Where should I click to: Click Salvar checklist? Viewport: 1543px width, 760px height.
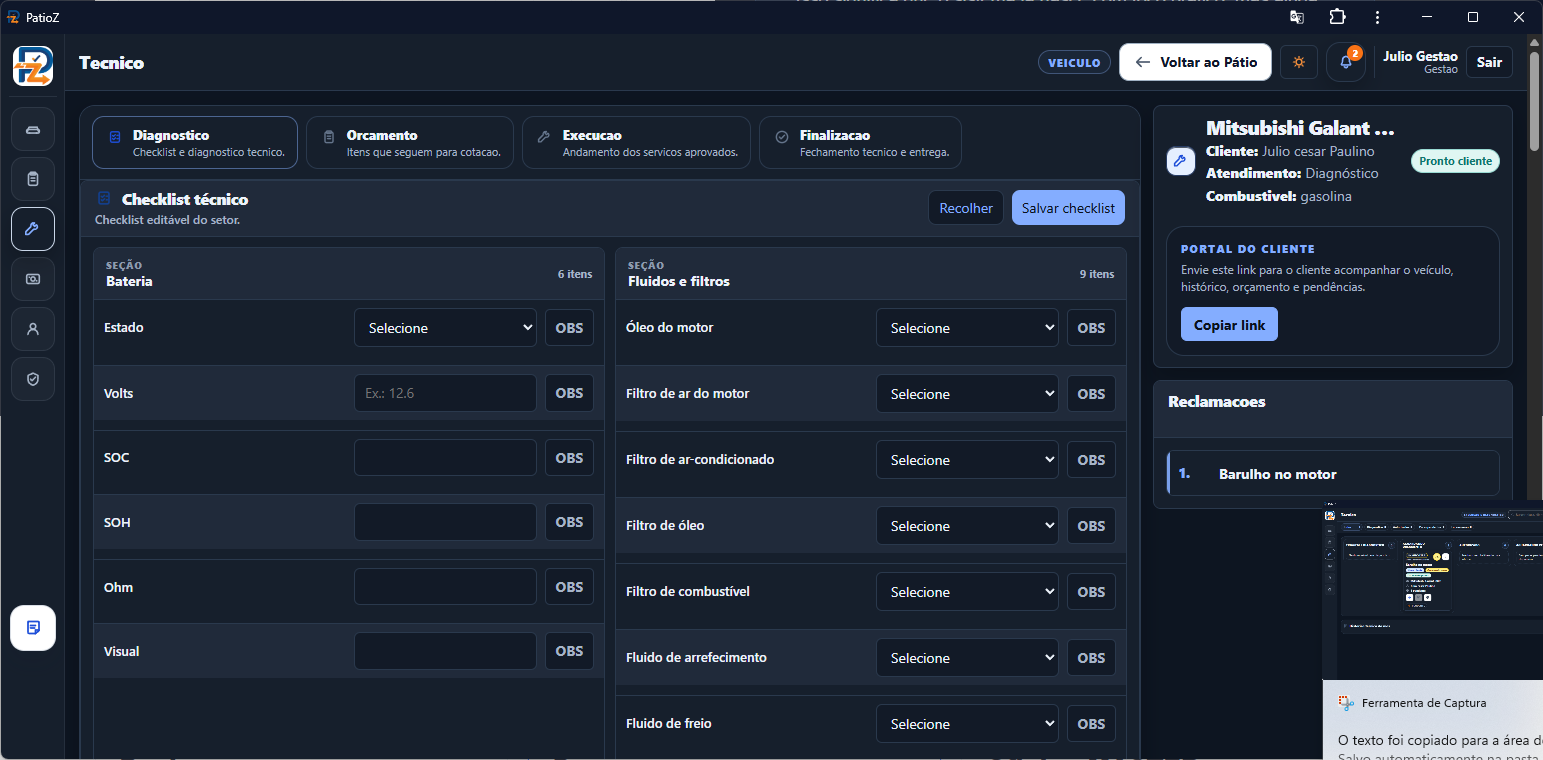point(1068,208)
